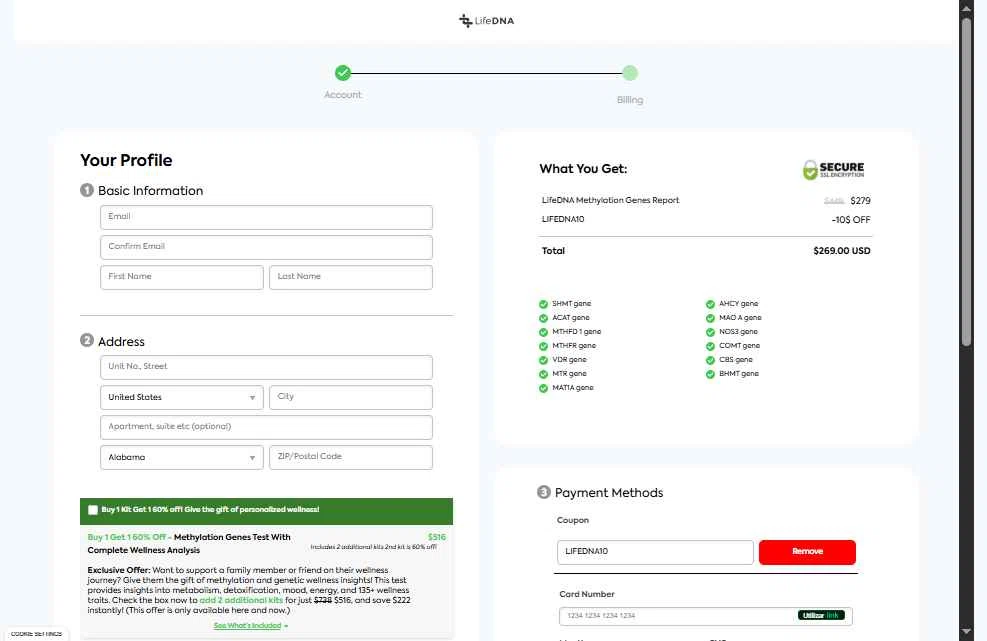Click the Secure SSL encryption badge
Viewport: 987px width, 641px height.
point(833,169)
